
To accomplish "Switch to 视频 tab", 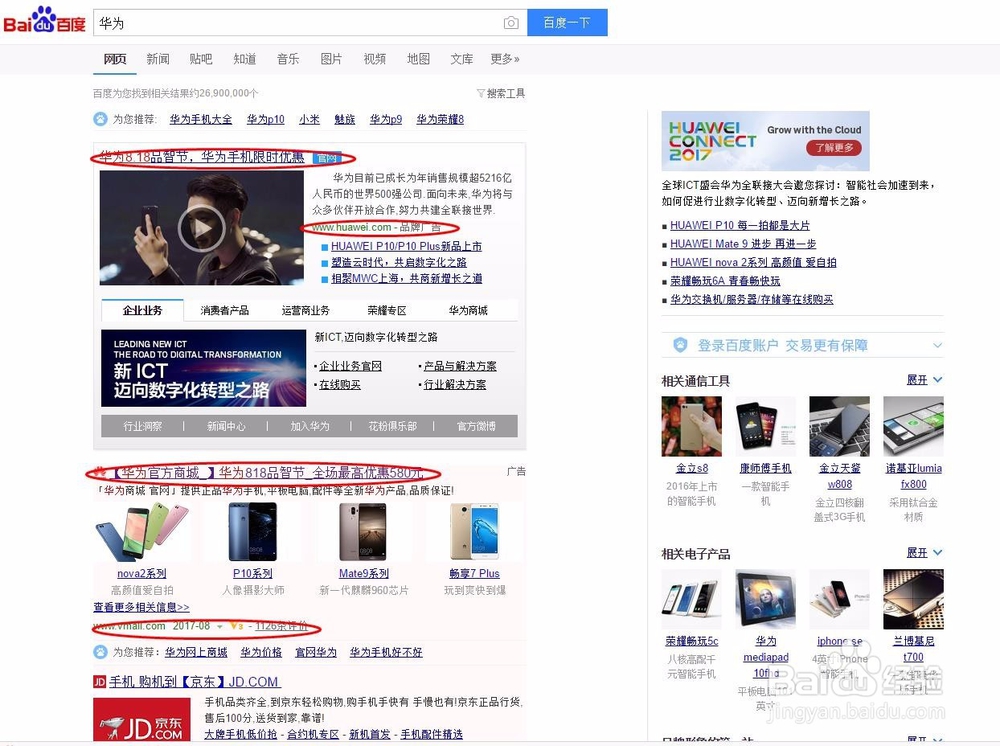I will point(374,59).
